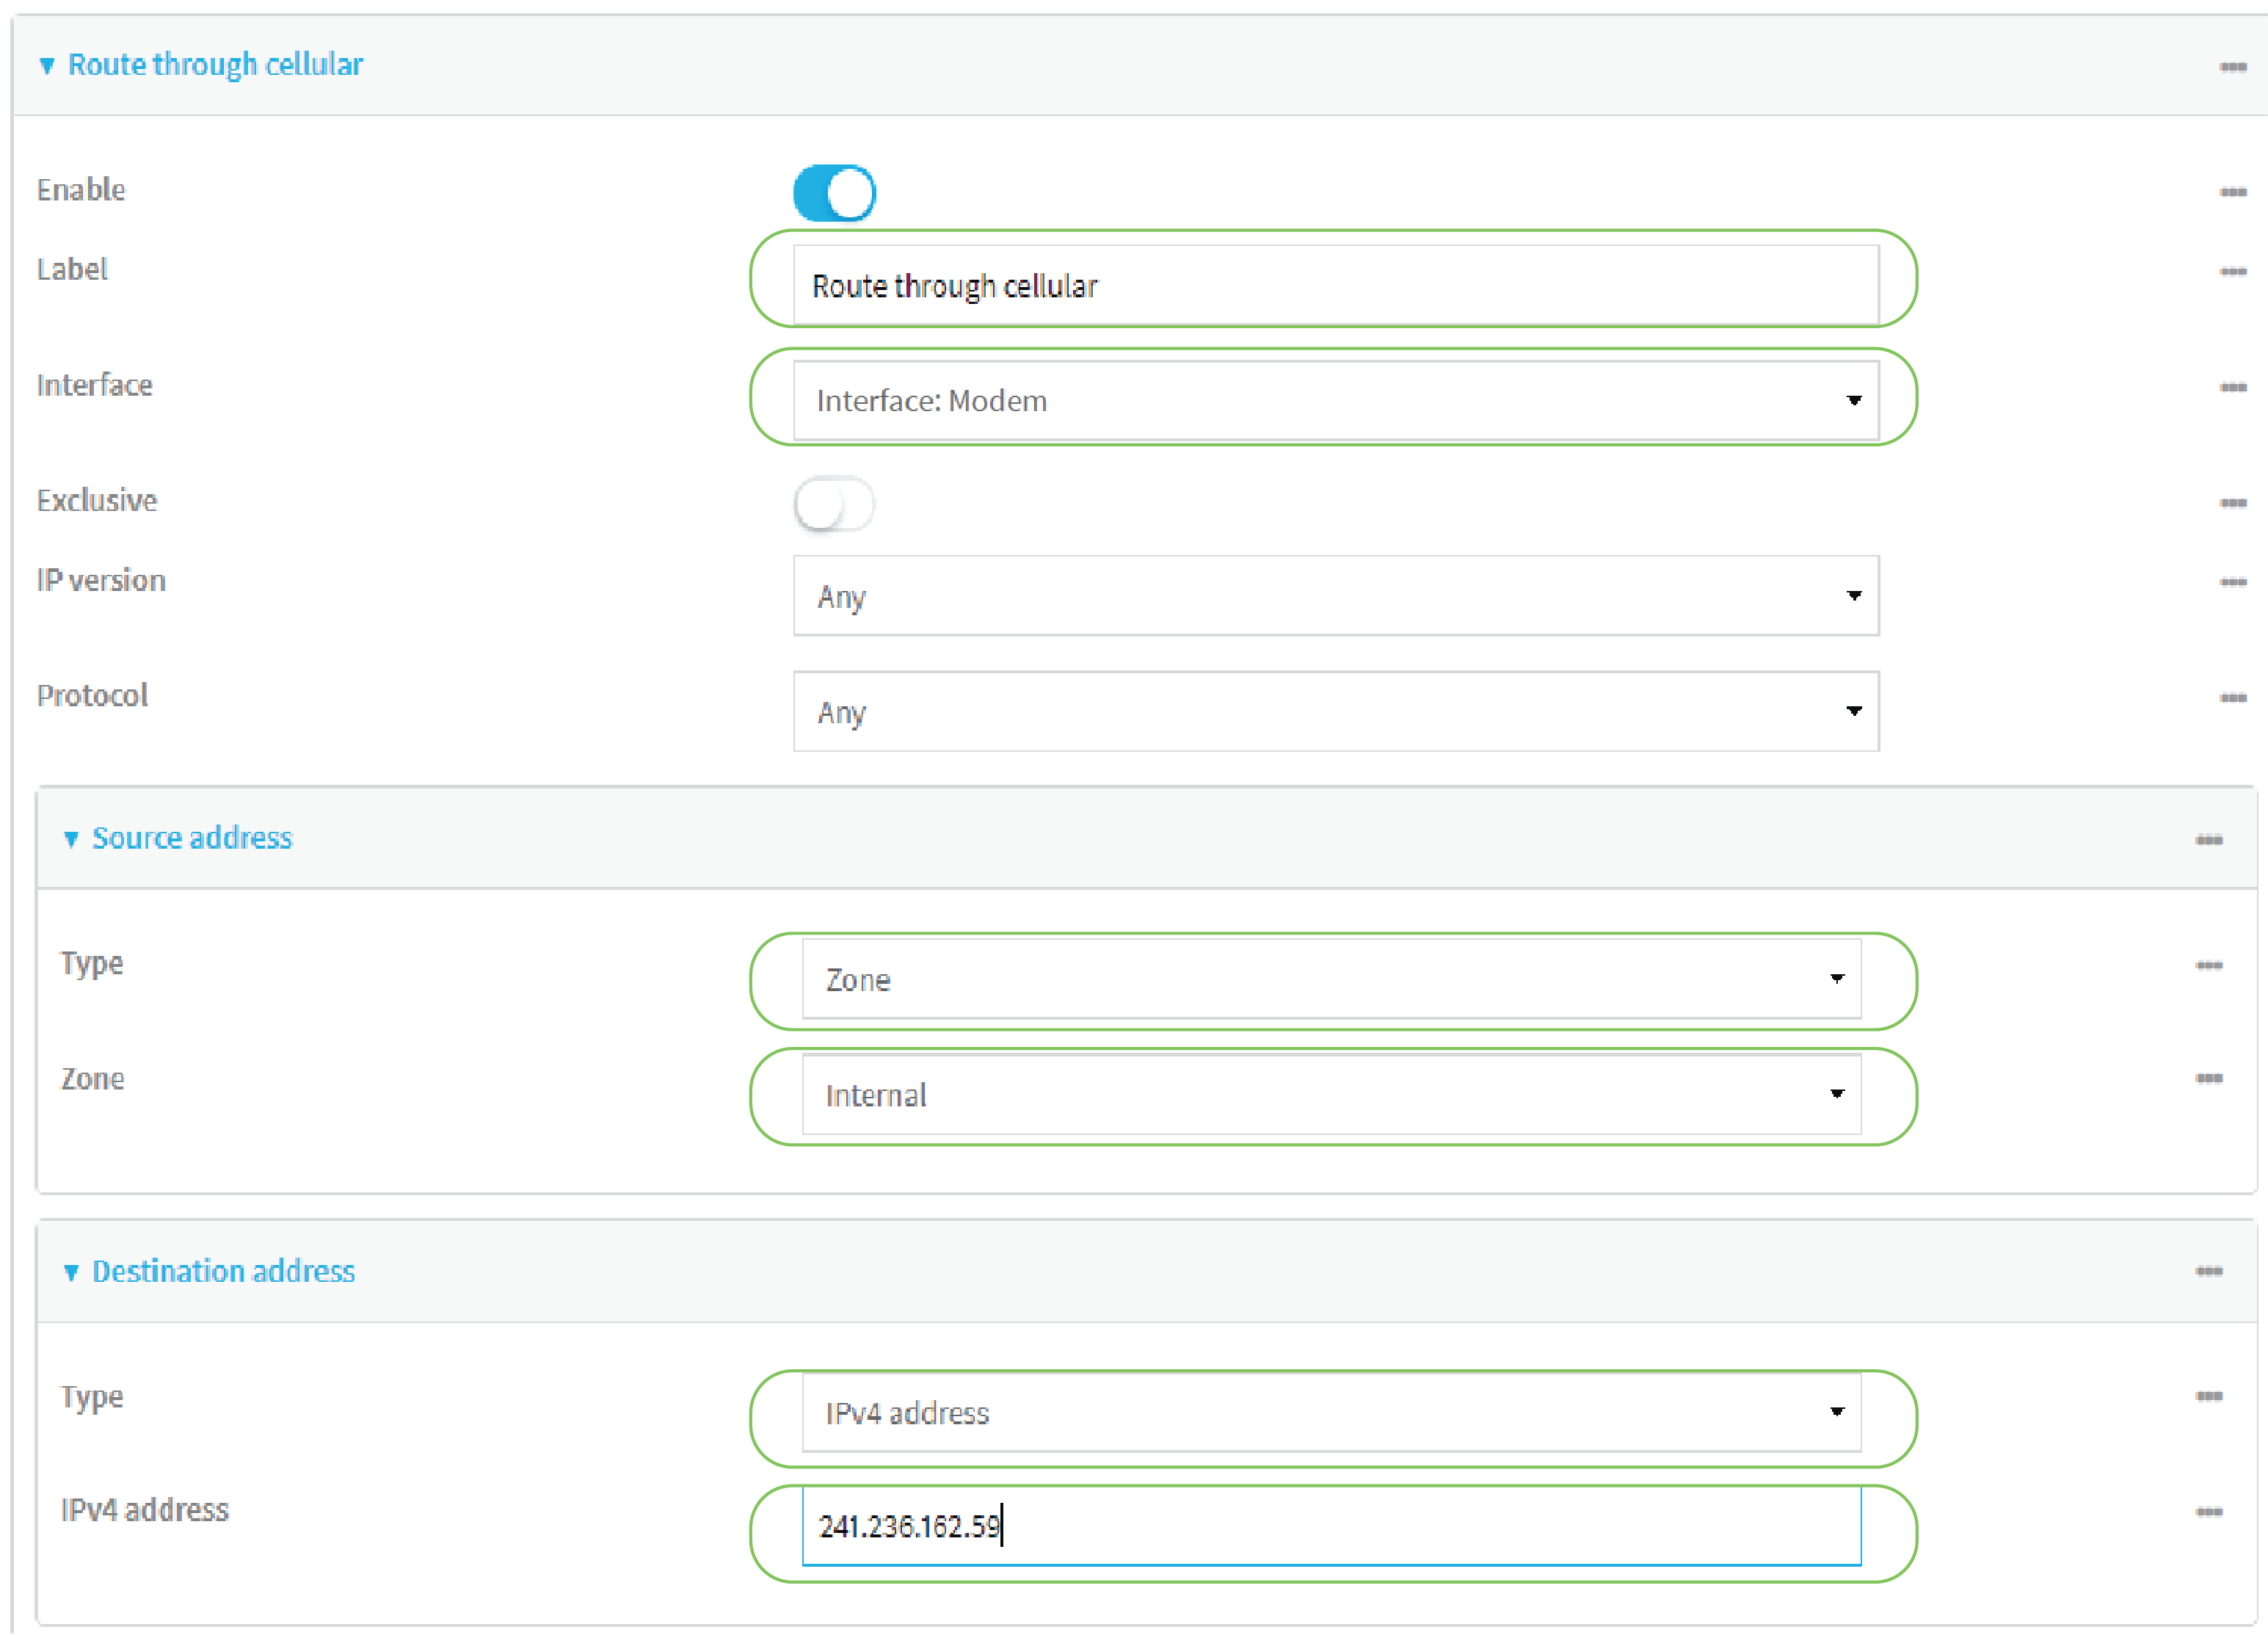Image resolution: width=2268 pixels, height=1635 pixels.
Task: Open the Route through cellular section options menu
Action: 2235,66
